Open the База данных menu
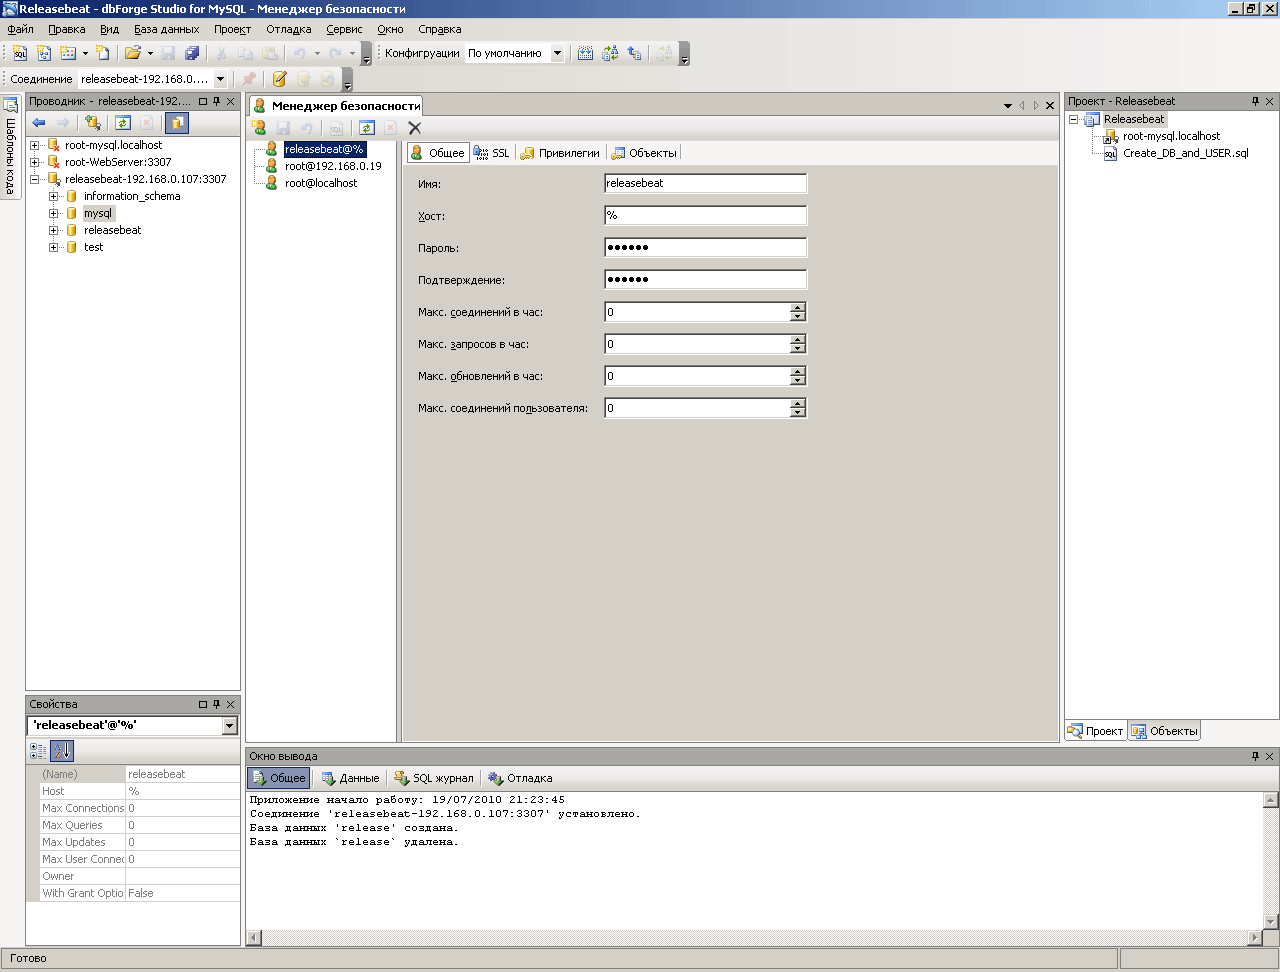The width and height of the screenshot is (1280, 972). click(x=167, y=29)
